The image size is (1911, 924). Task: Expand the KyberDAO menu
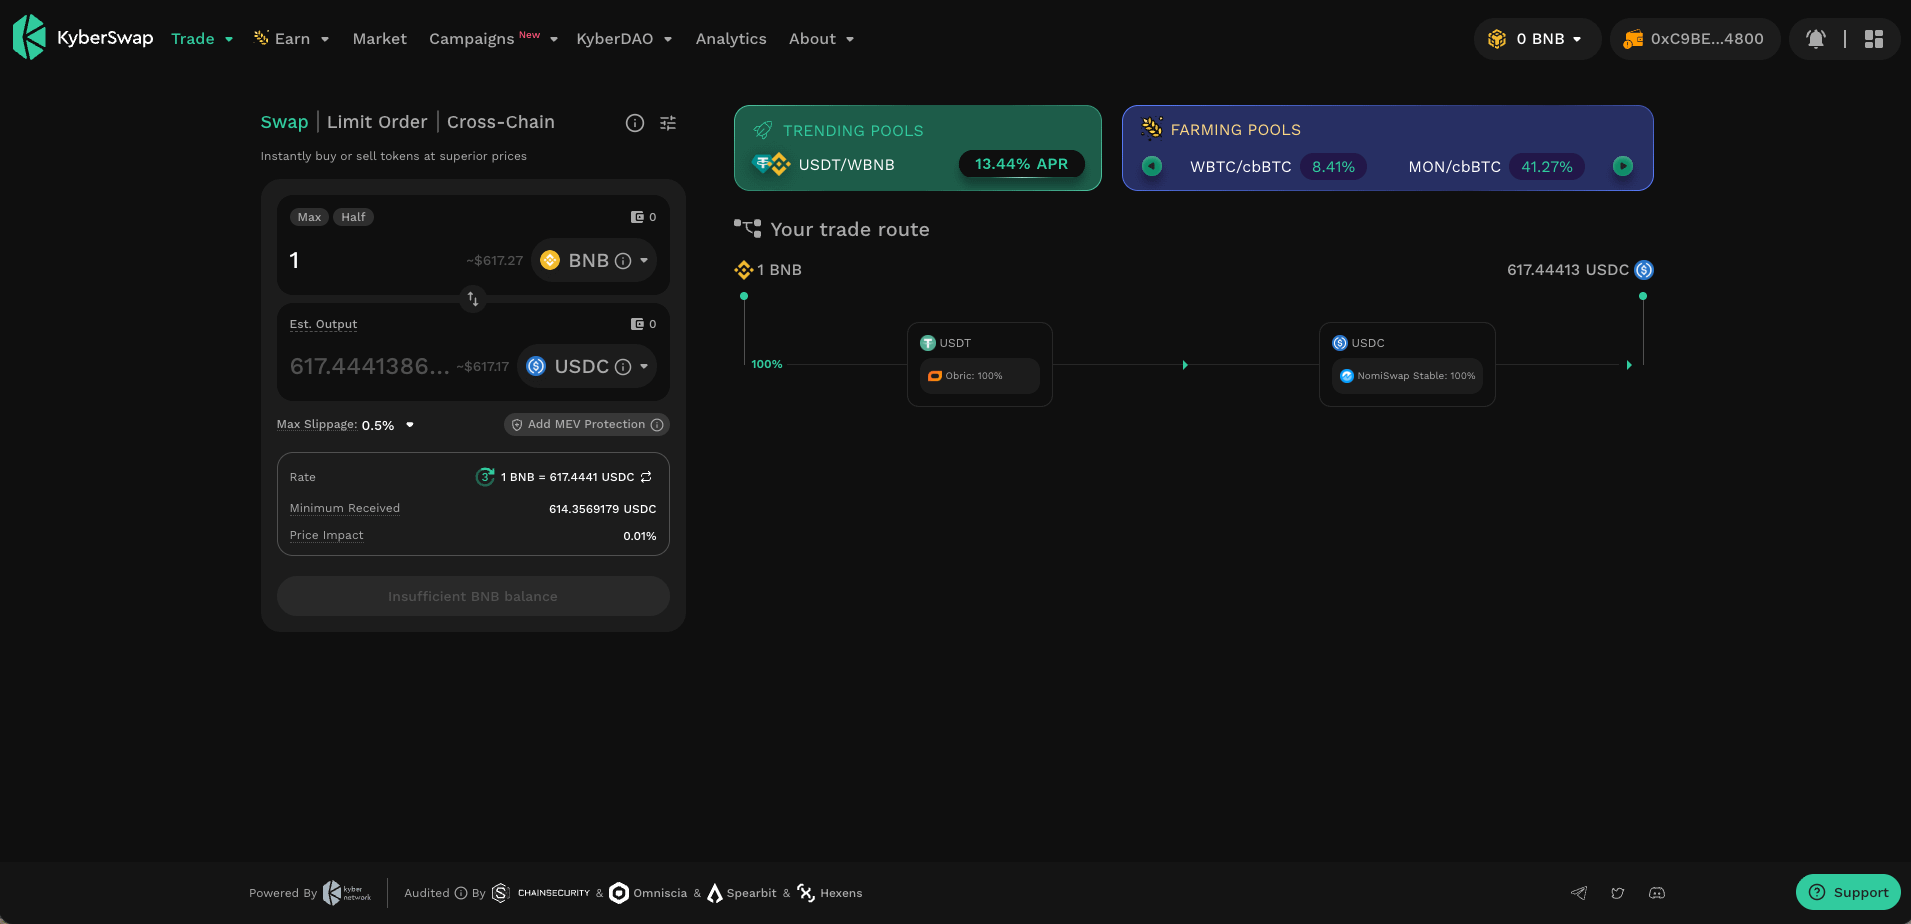tap(624, 39)
